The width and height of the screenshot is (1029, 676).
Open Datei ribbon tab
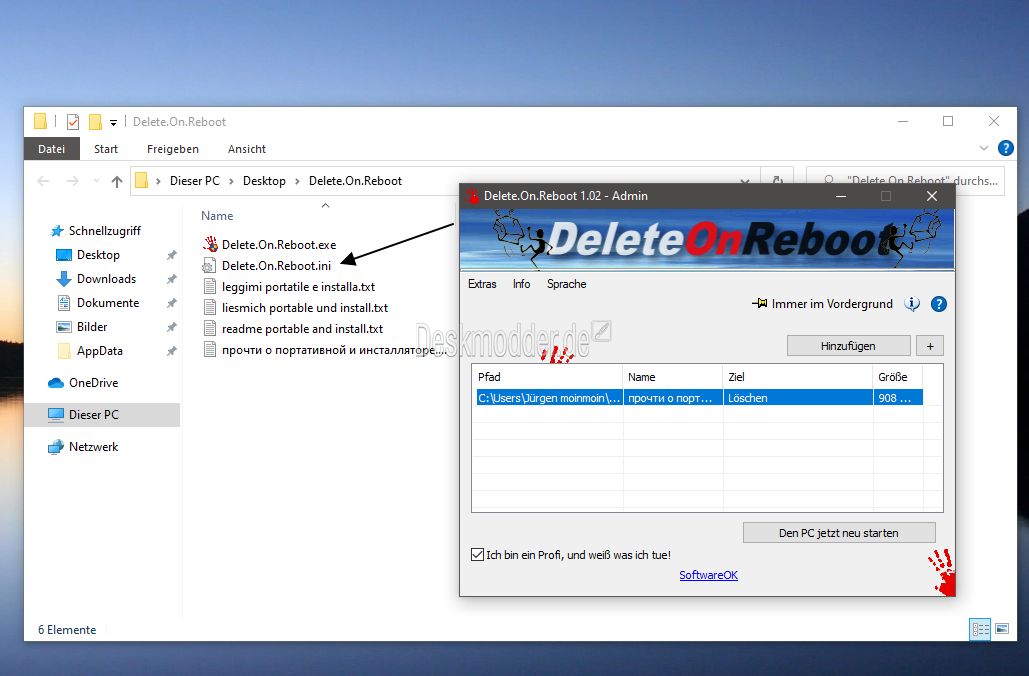(51, 149)
